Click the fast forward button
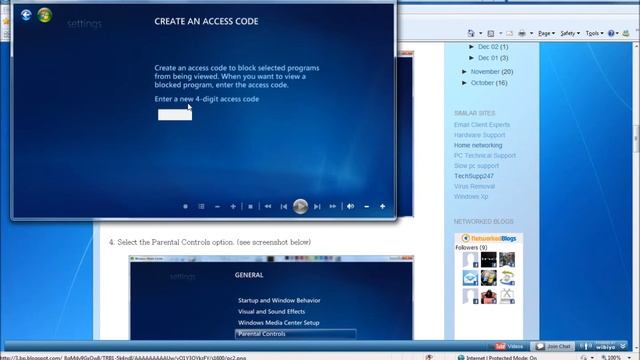This screenshot has height=360, width=640. click(x=333, y=207)
